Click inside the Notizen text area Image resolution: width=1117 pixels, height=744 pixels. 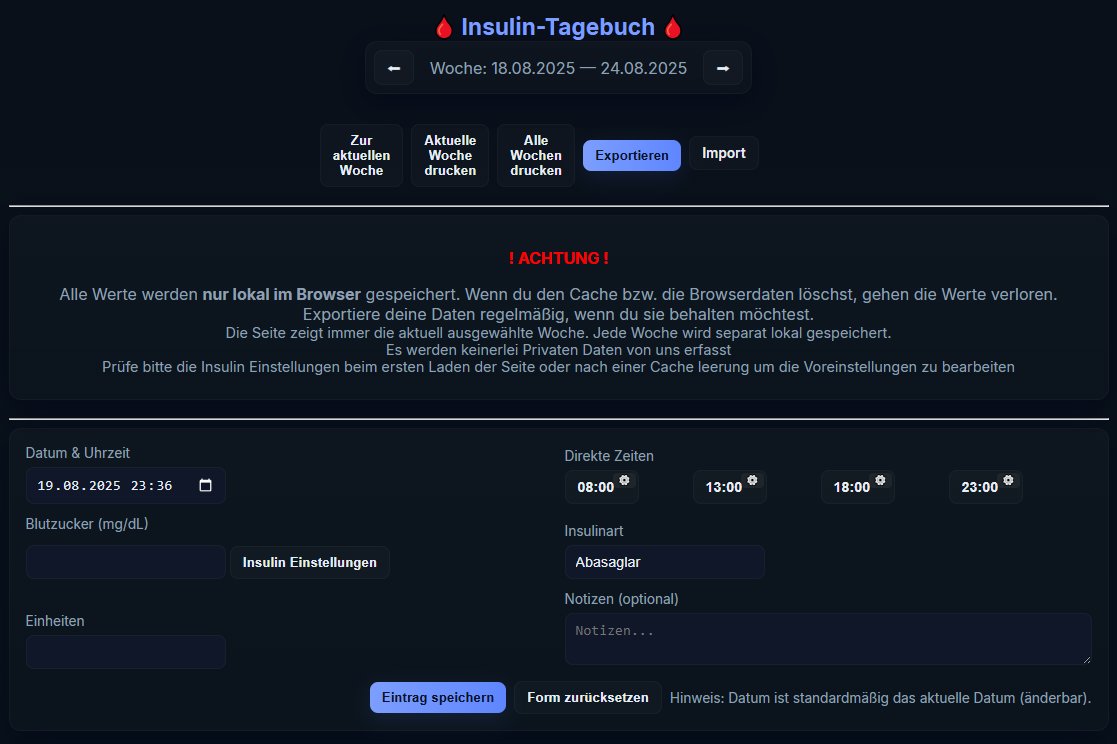[x=828, y=638]
